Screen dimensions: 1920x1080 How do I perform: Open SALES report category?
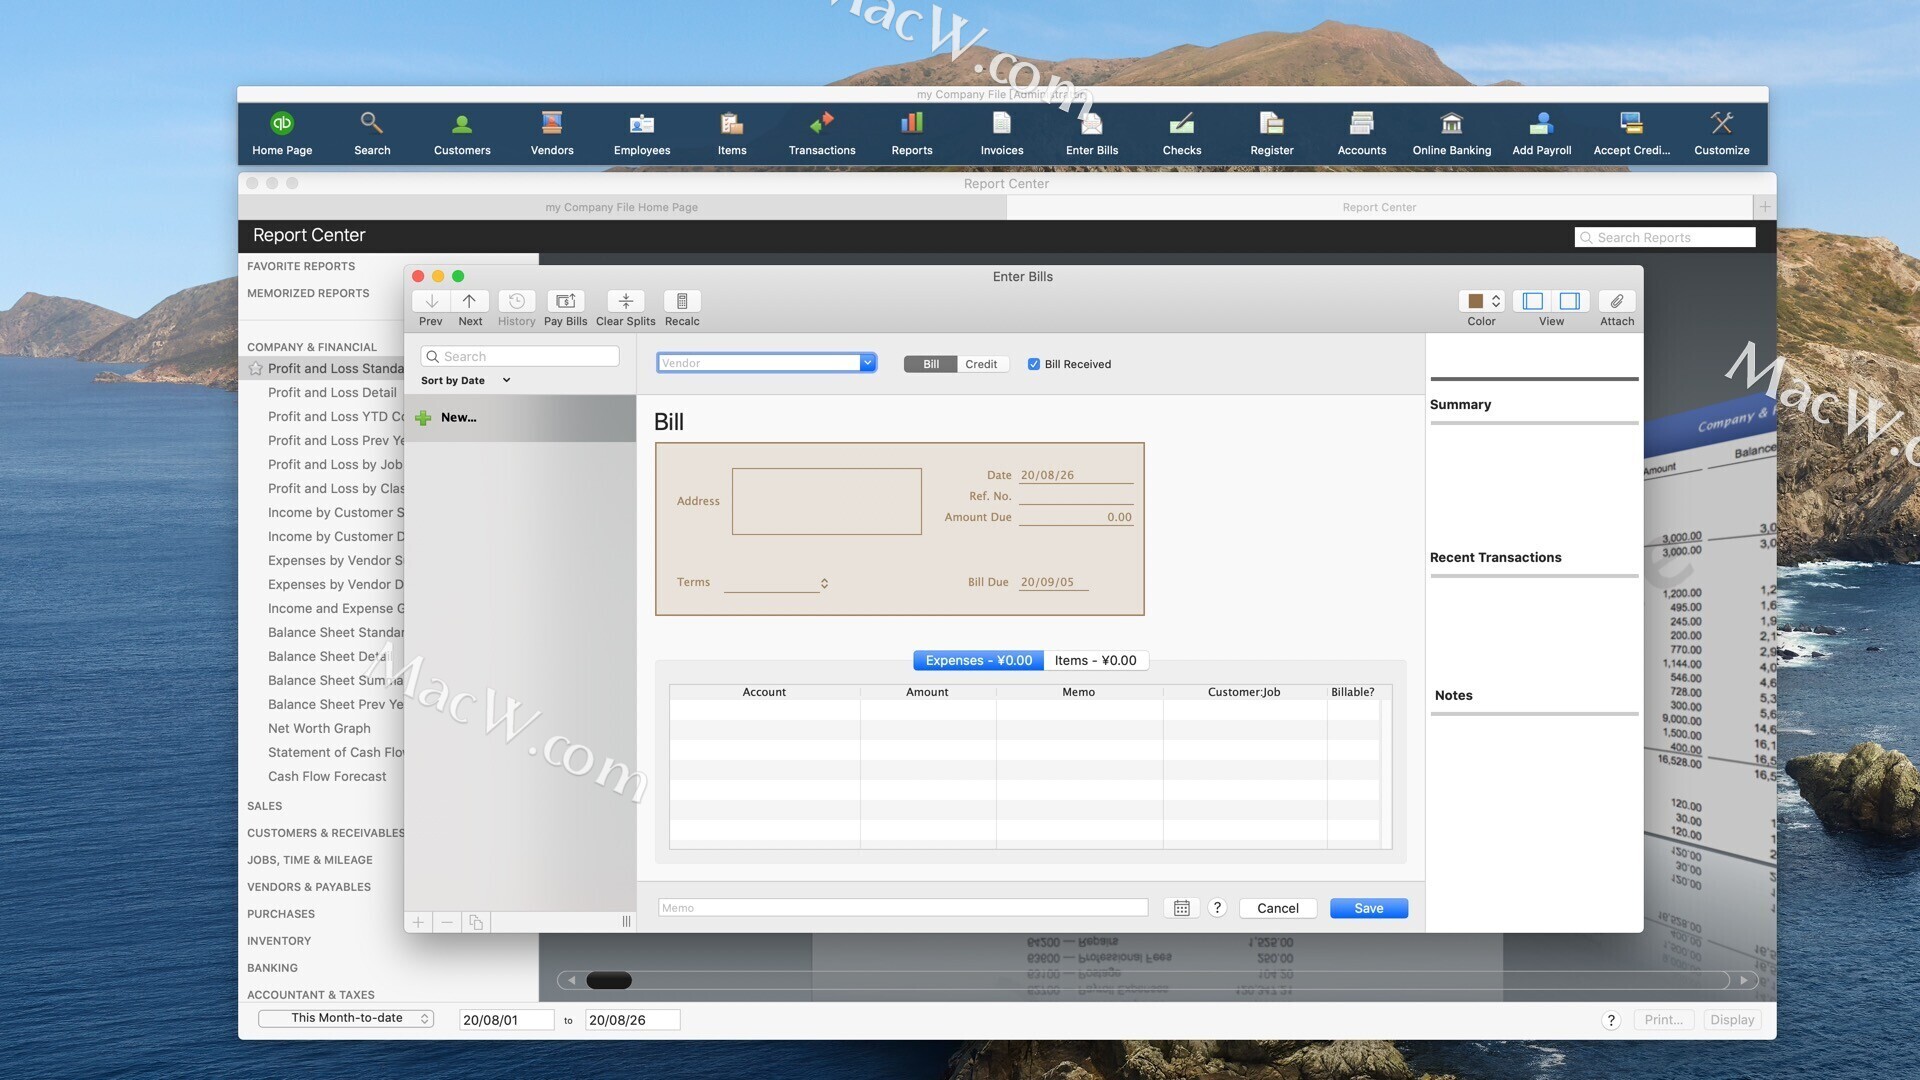(265, 806)
